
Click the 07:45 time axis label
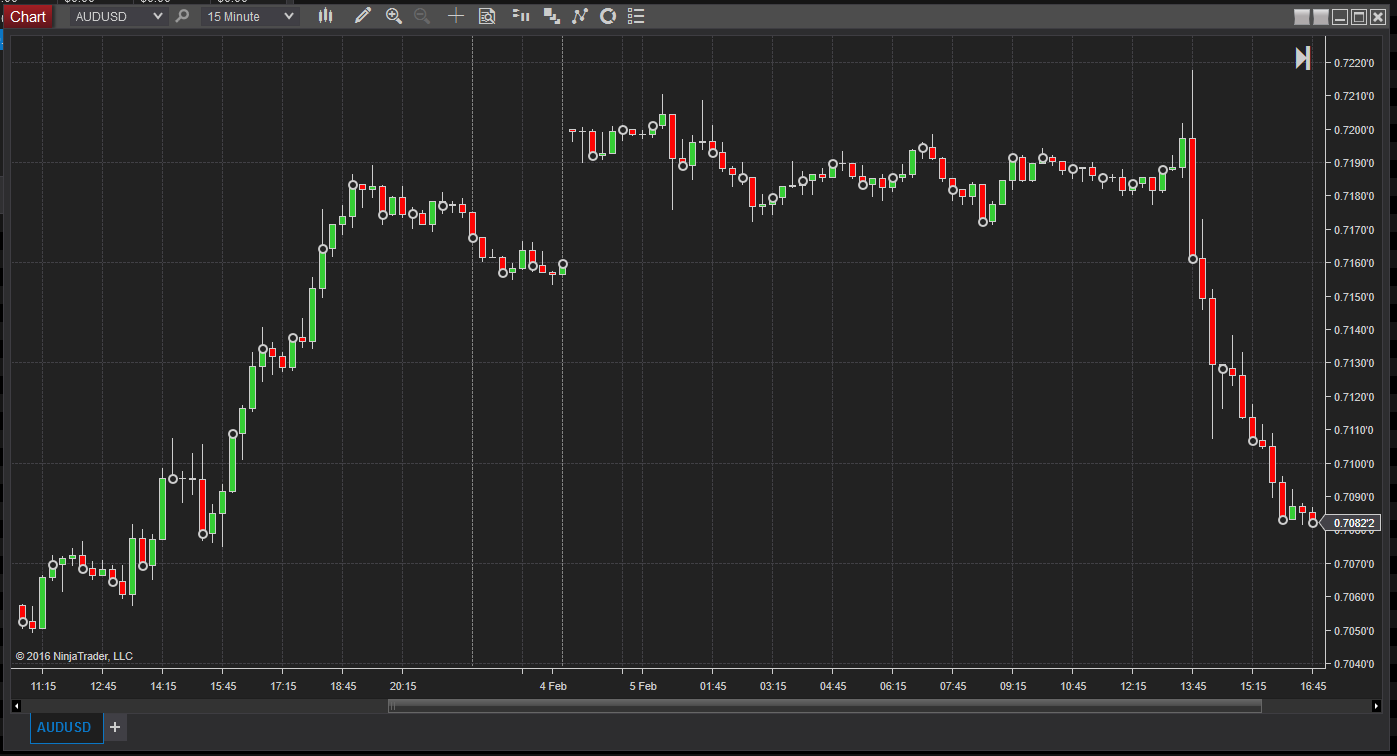click(953, 686)
